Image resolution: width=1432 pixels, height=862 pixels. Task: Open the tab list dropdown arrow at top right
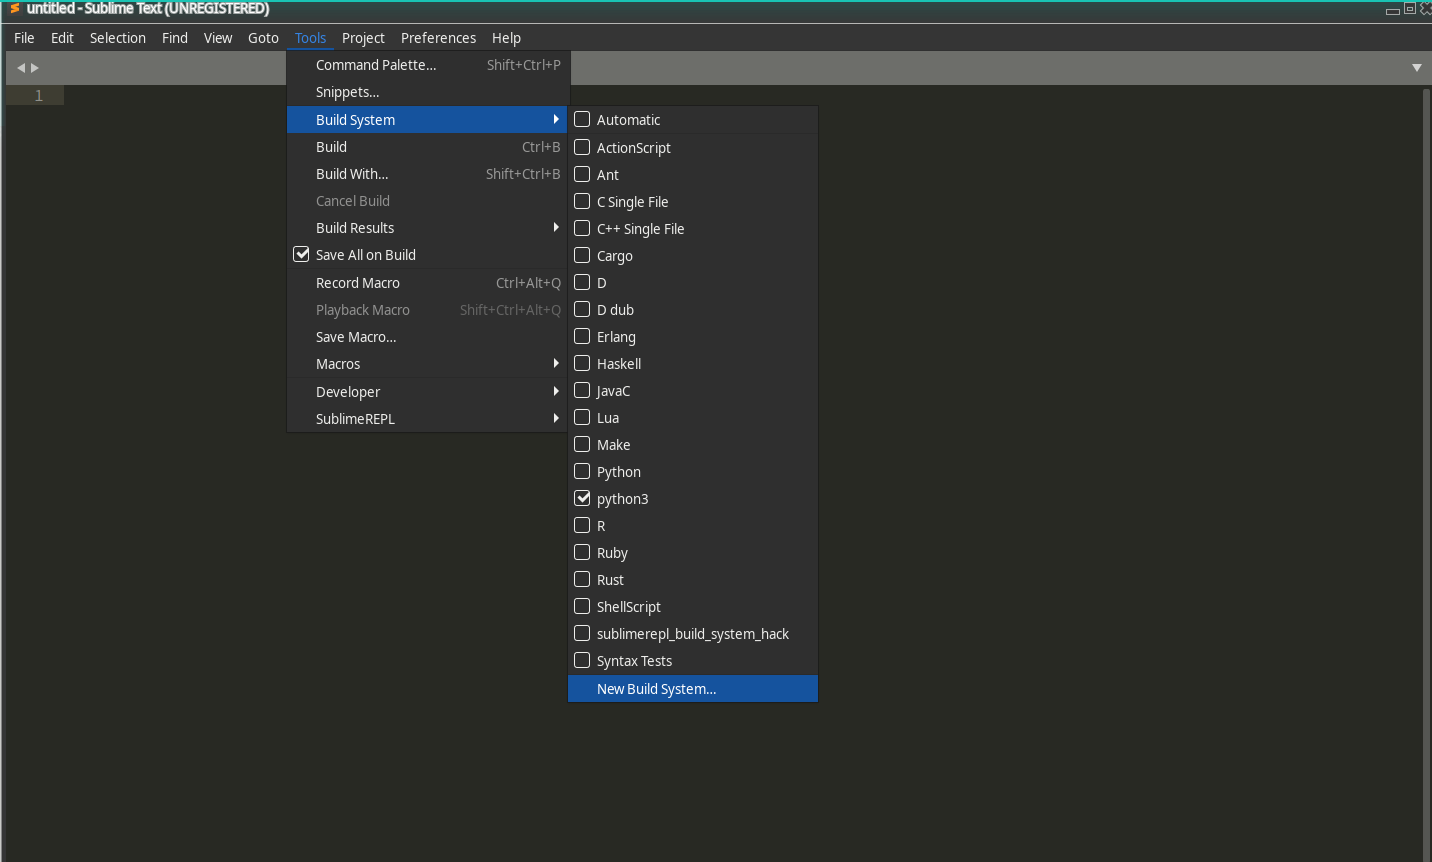pos(1416,68)
